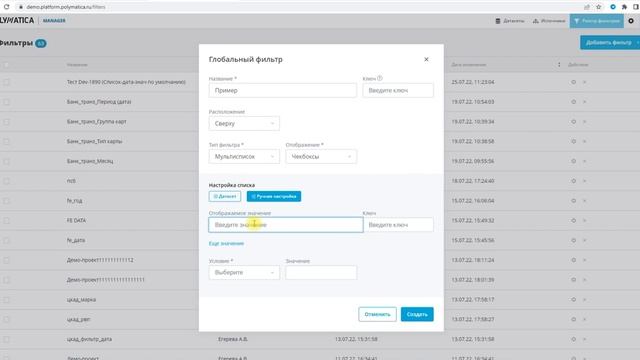Switch to the Источники tab

(x=549, y=21)
